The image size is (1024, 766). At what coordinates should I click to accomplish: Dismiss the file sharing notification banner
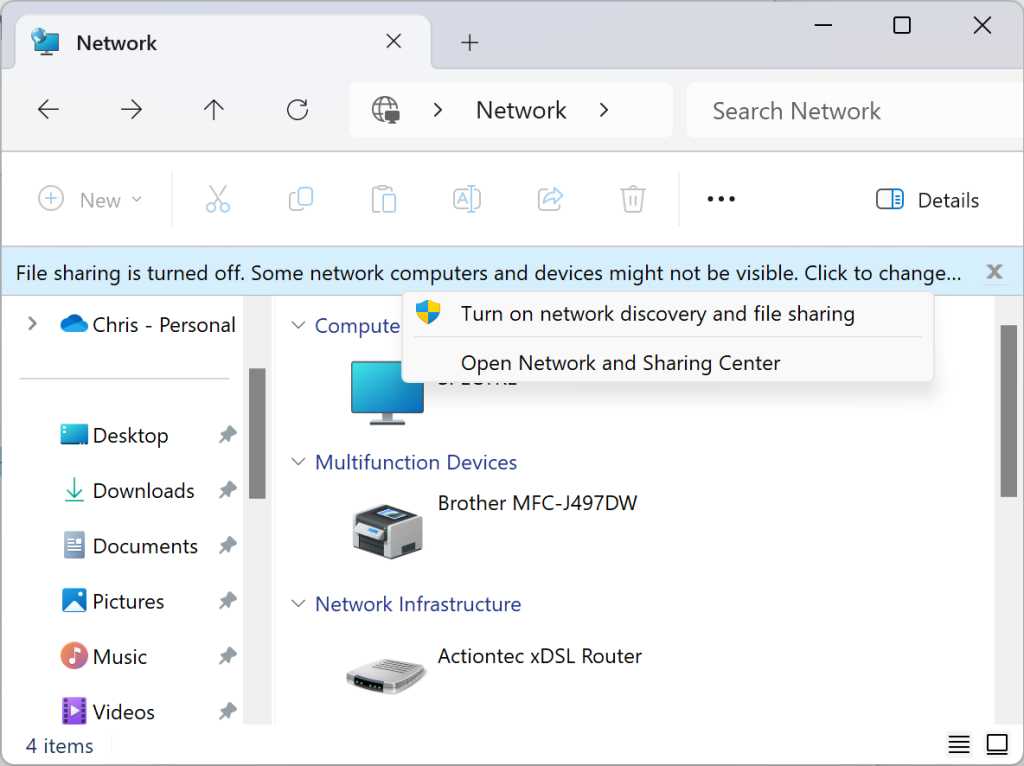(995, 271)
